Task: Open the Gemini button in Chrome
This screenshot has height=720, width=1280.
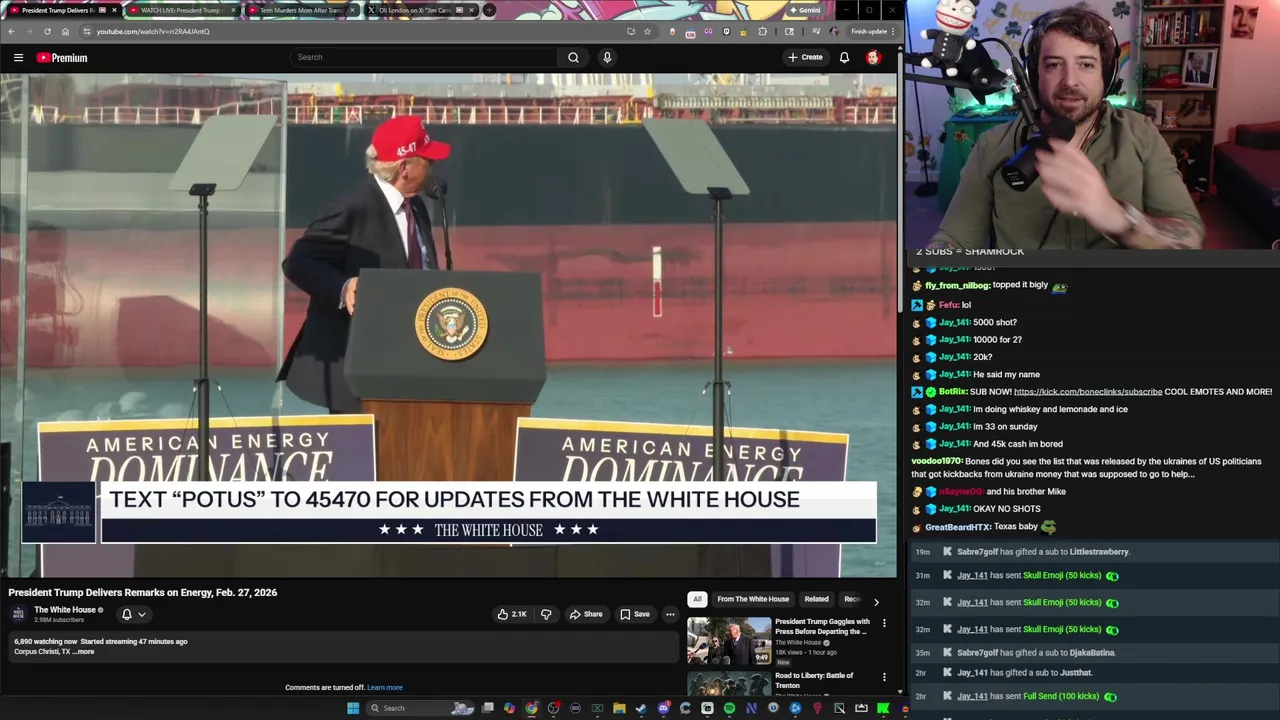Action: 805,10
